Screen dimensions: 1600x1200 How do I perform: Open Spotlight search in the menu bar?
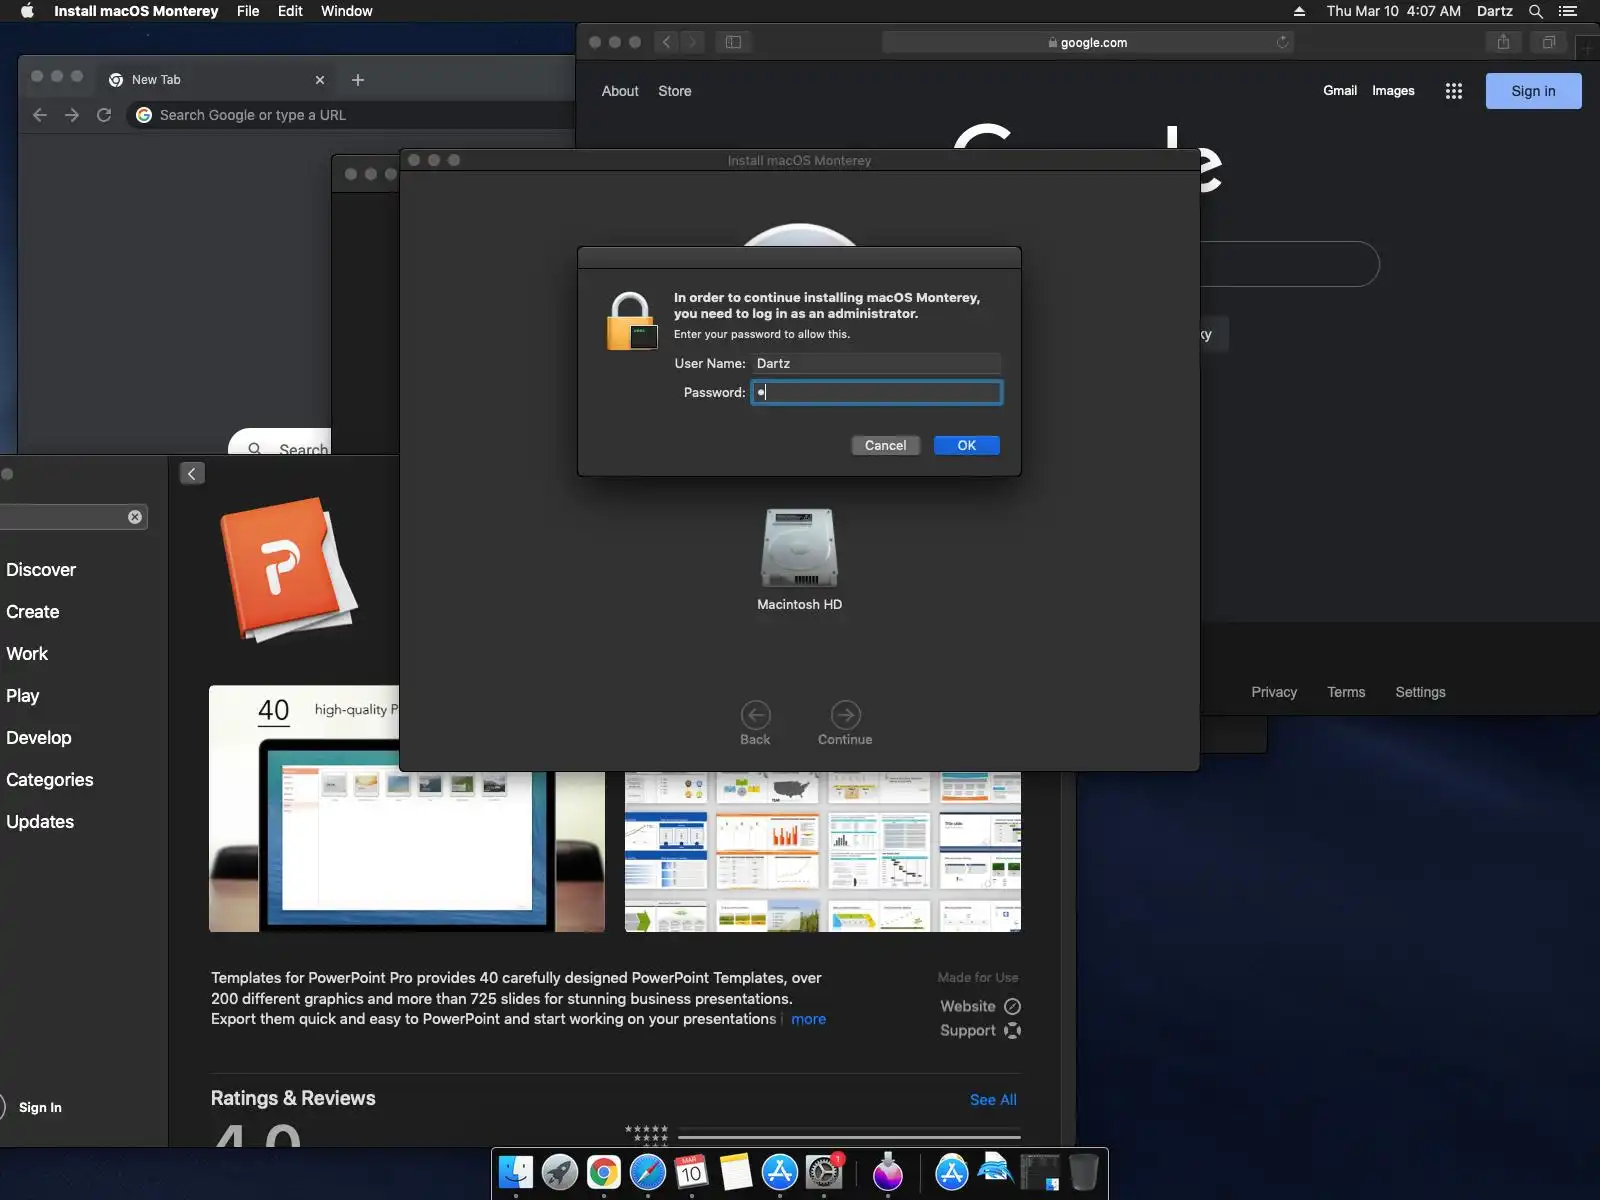point(1536,11)
